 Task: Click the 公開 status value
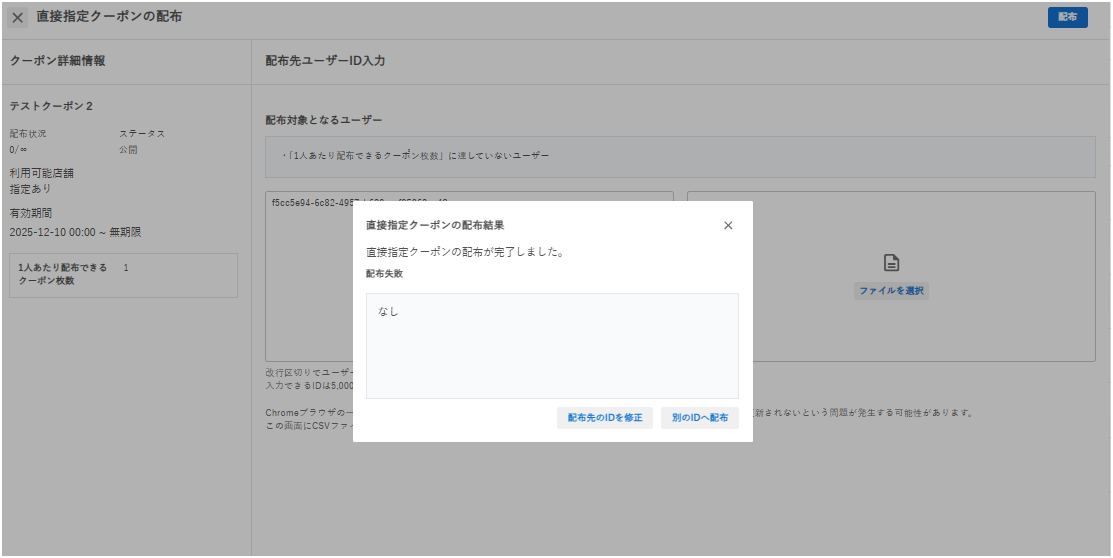tap(129, 150)
